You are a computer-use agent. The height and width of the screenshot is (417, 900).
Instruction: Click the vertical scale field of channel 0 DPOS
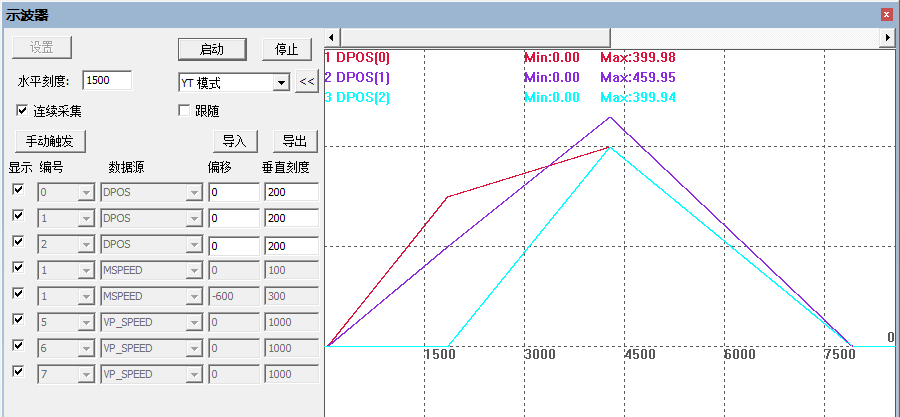292,192
